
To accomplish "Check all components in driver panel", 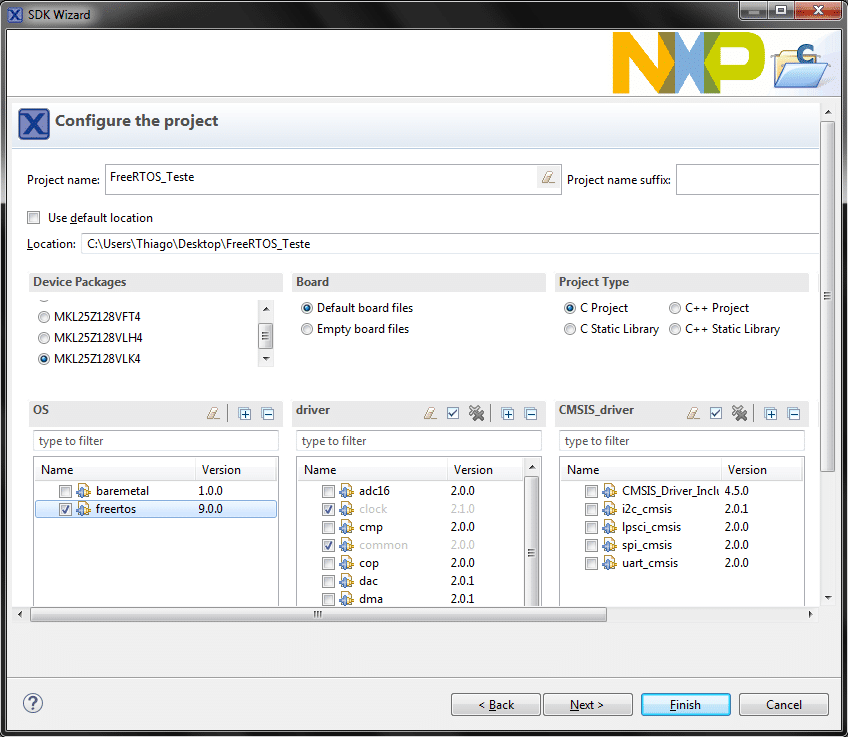I will tap(453, 414).
